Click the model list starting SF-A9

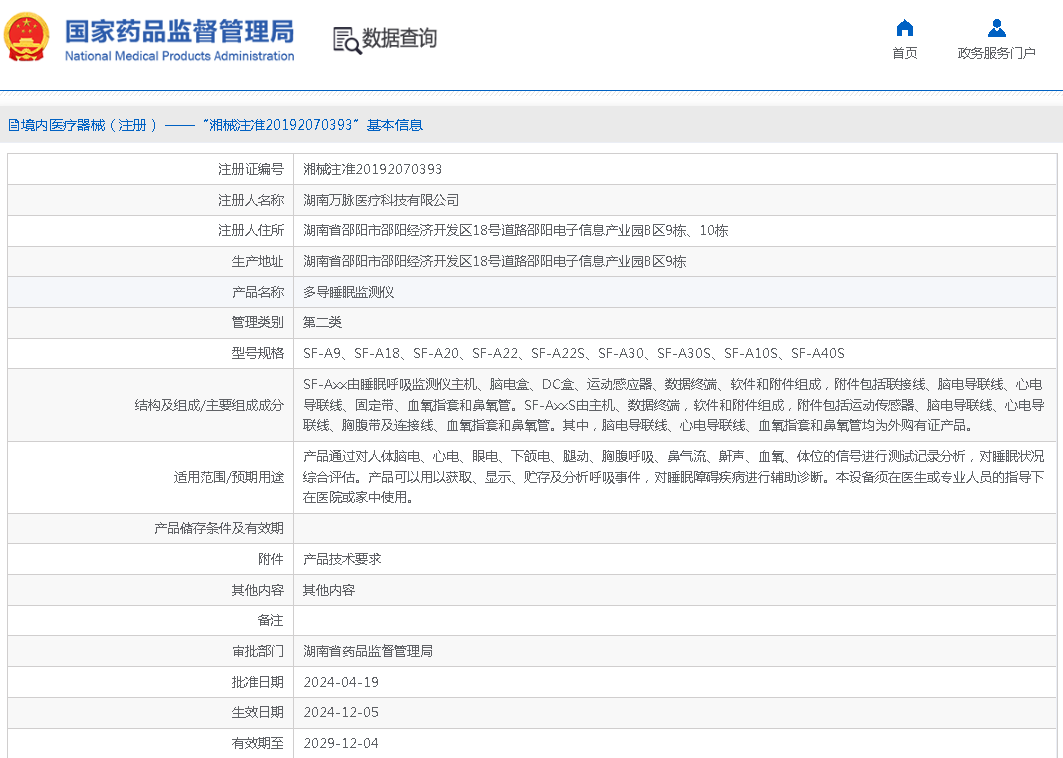(x=574, y=353)
